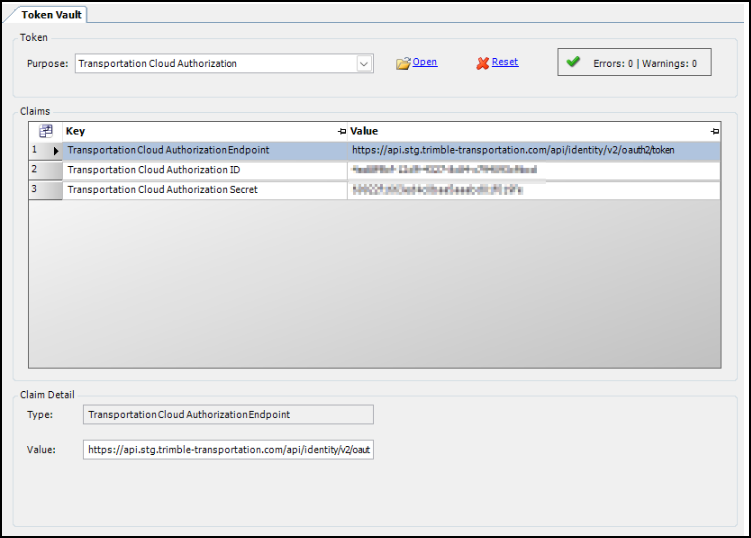This screenshot has height=538, width=751.
Task: Click the current row arrow indicator
Action: click(x=56, y=151)
